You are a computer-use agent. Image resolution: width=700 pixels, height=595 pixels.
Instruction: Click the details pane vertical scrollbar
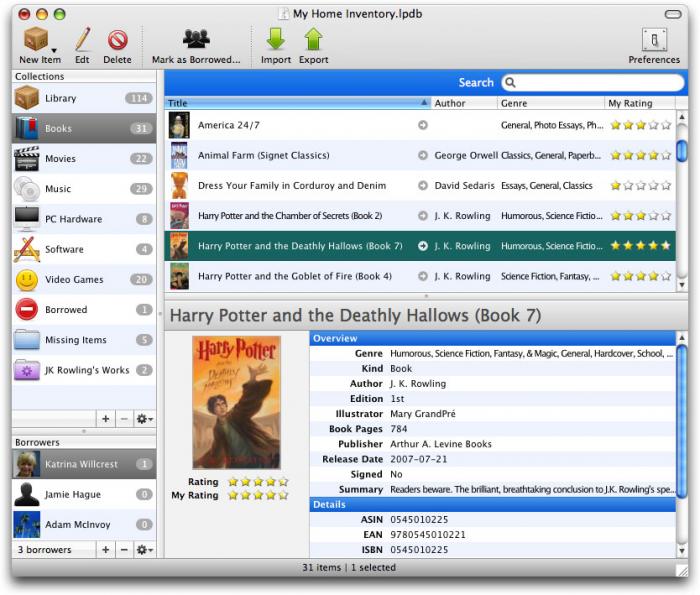(x=681, y=444)
